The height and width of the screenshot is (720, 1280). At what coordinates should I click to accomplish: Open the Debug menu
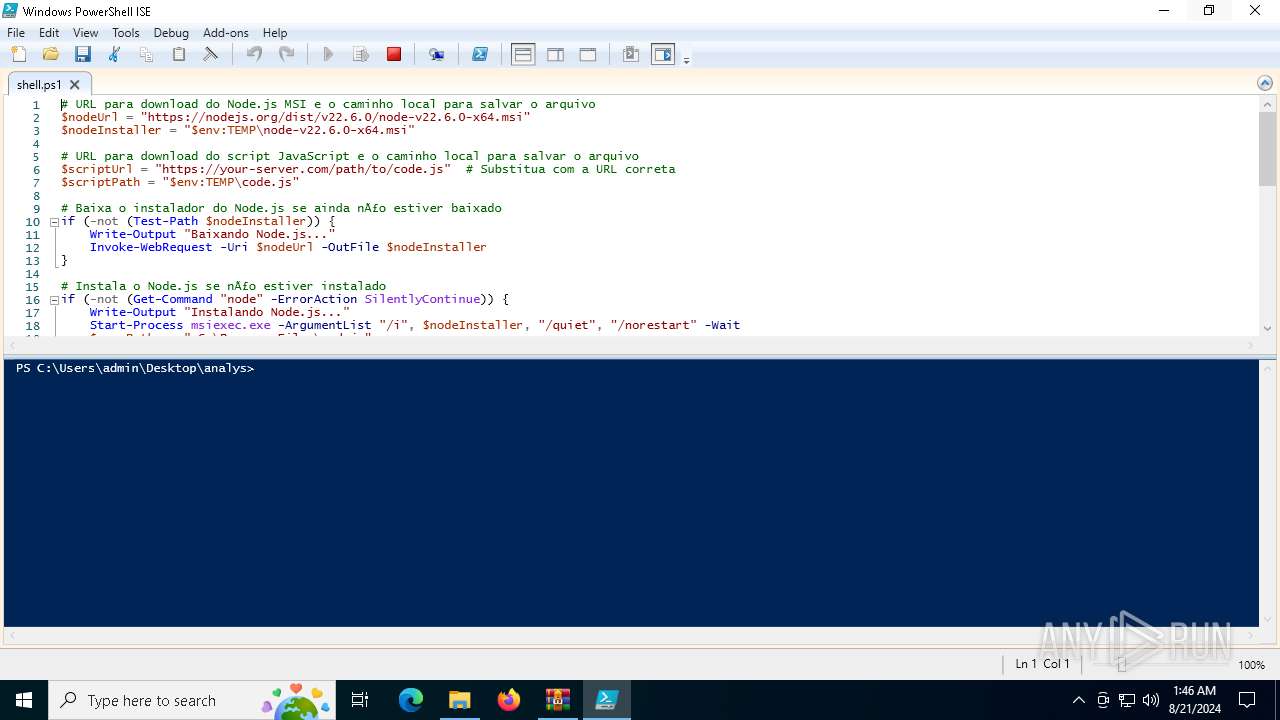pos(171,32)
